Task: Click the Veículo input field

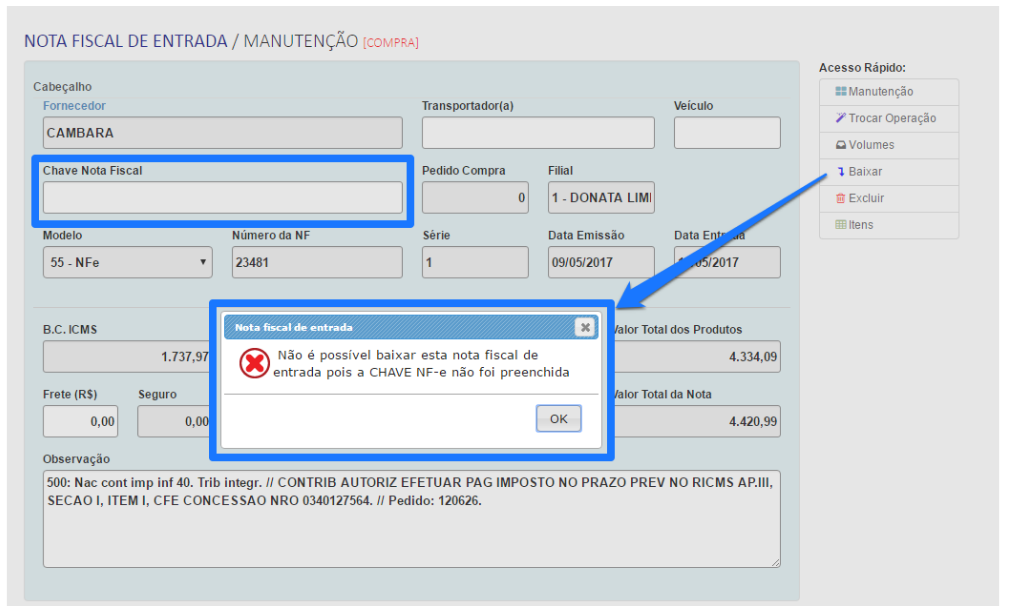Action: tap(727, 133)
